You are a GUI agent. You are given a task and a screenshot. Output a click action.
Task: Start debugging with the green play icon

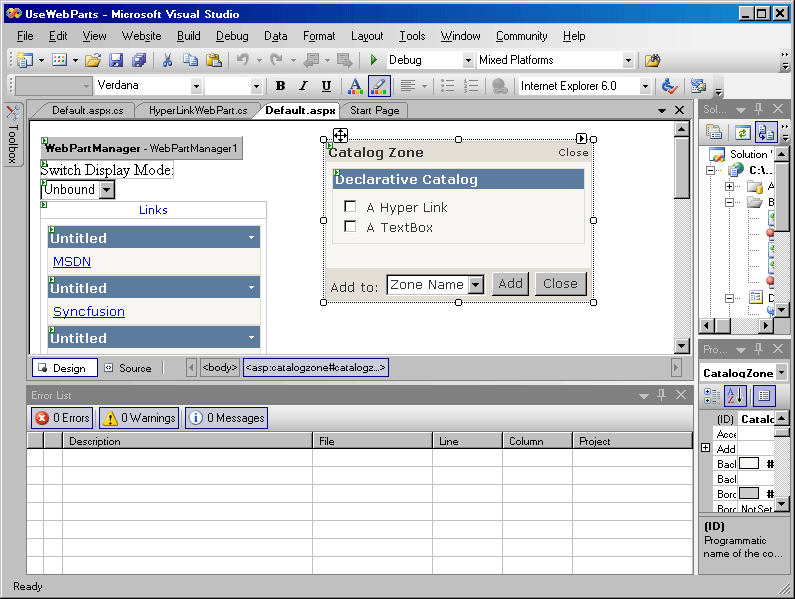click(374, 60)
